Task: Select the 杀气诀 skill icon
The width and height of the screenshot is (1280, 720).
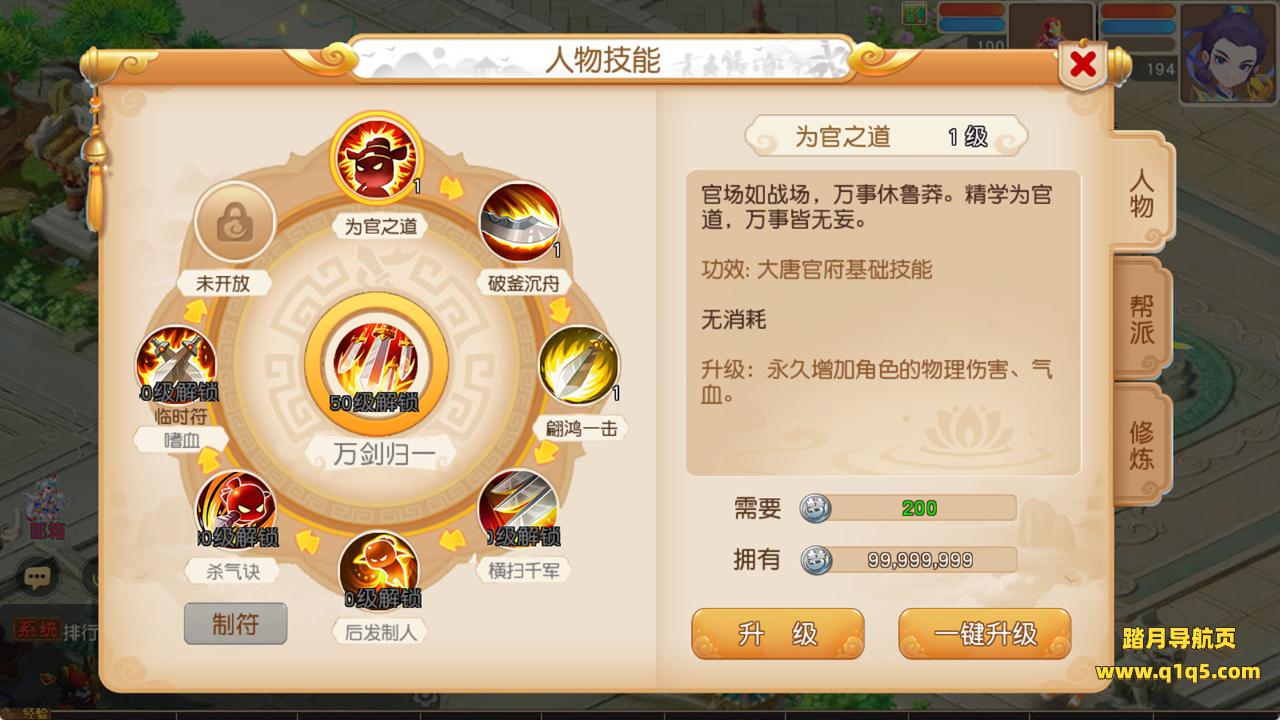Action: click(235, 508)
